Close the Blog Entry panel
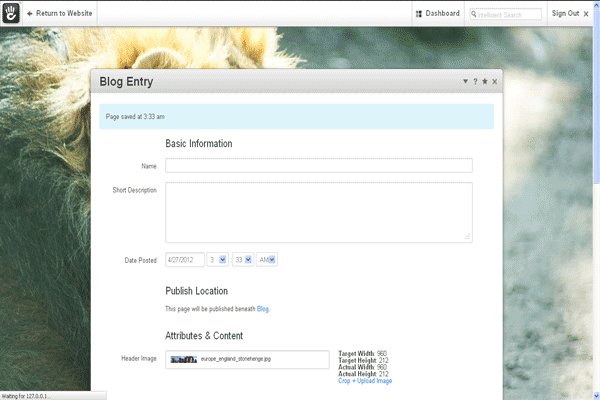 pyautogui.click(x=495, y=81)
